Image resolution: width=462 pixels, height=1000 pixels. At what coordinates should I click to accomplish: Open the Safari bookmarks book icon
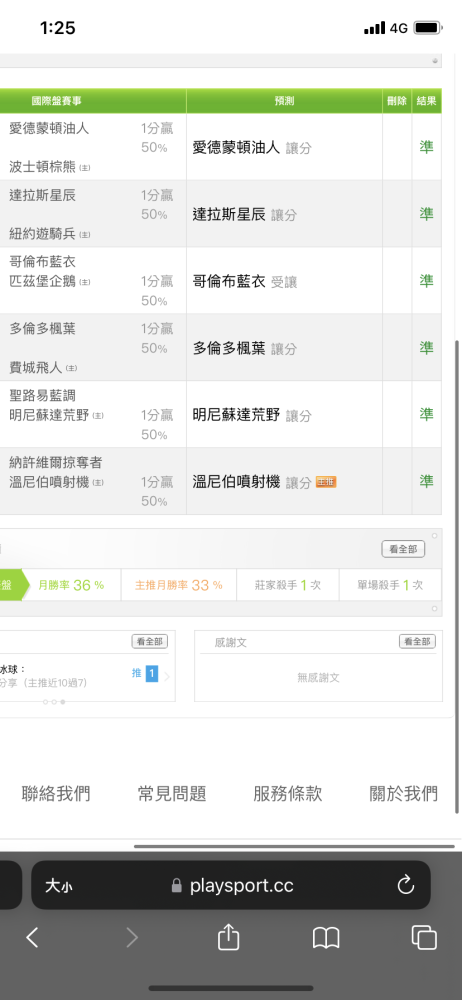326,938
